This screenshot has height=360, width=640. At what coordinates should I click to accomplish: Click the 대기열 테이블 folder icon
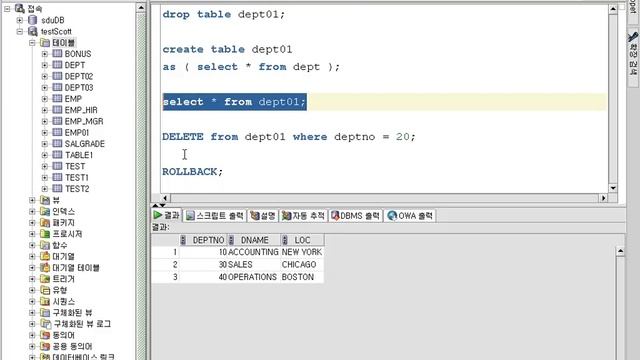45,268
